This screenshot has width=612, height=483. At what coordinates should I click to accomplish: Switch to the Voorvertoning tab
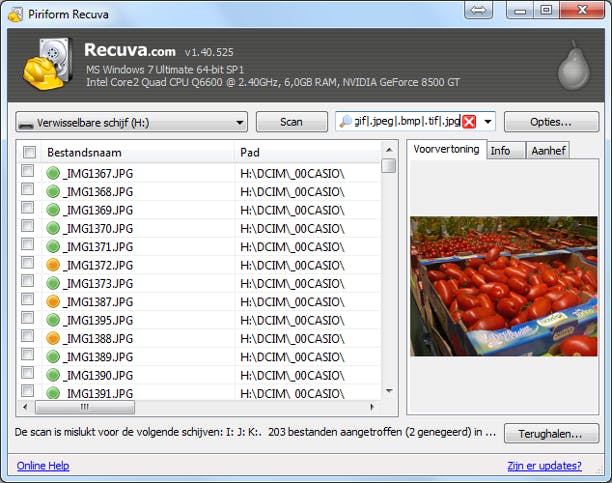446,149
